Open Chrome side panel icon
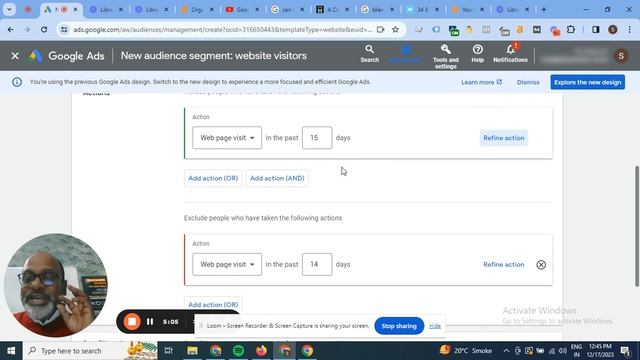The image size is (640, 360). tap(596, 29)
